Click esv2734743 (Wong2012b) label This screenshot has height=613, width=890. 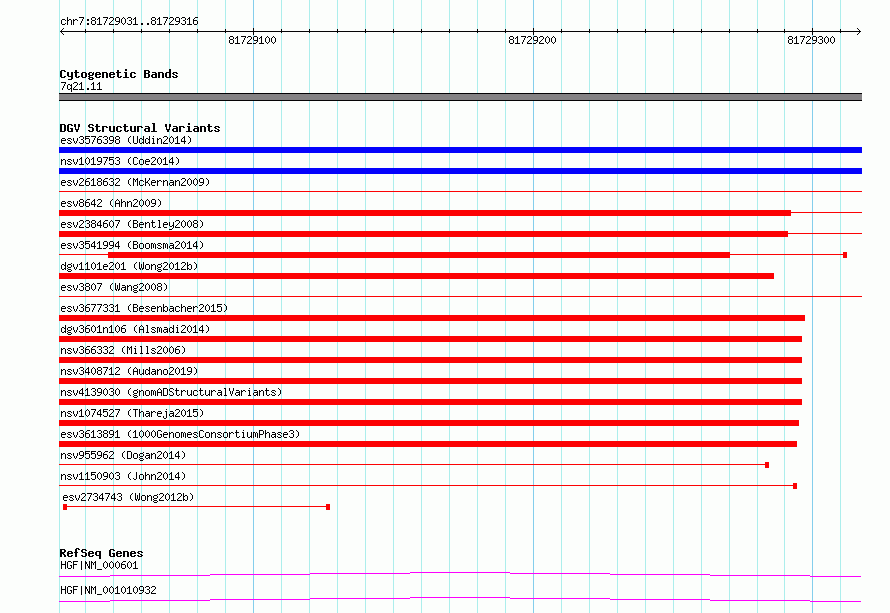128,497
